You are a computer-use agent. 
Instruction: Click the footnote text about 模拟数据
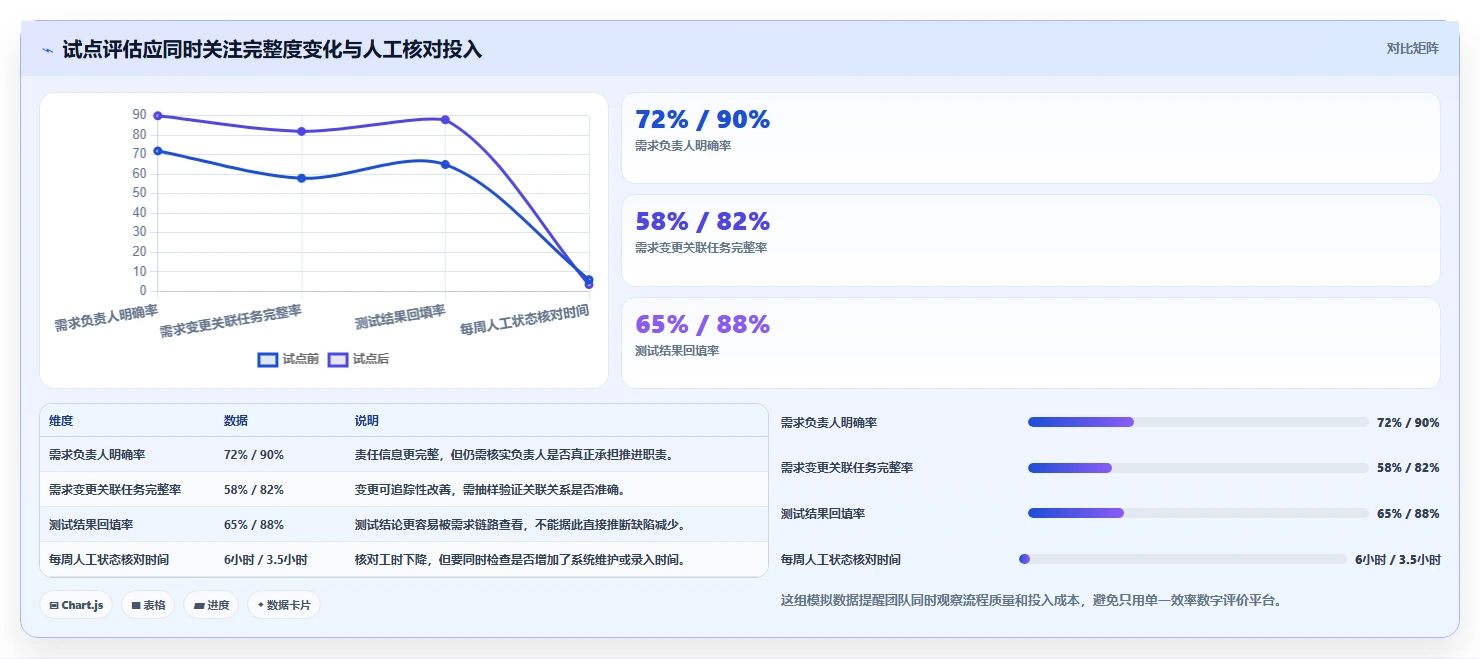1031,600
